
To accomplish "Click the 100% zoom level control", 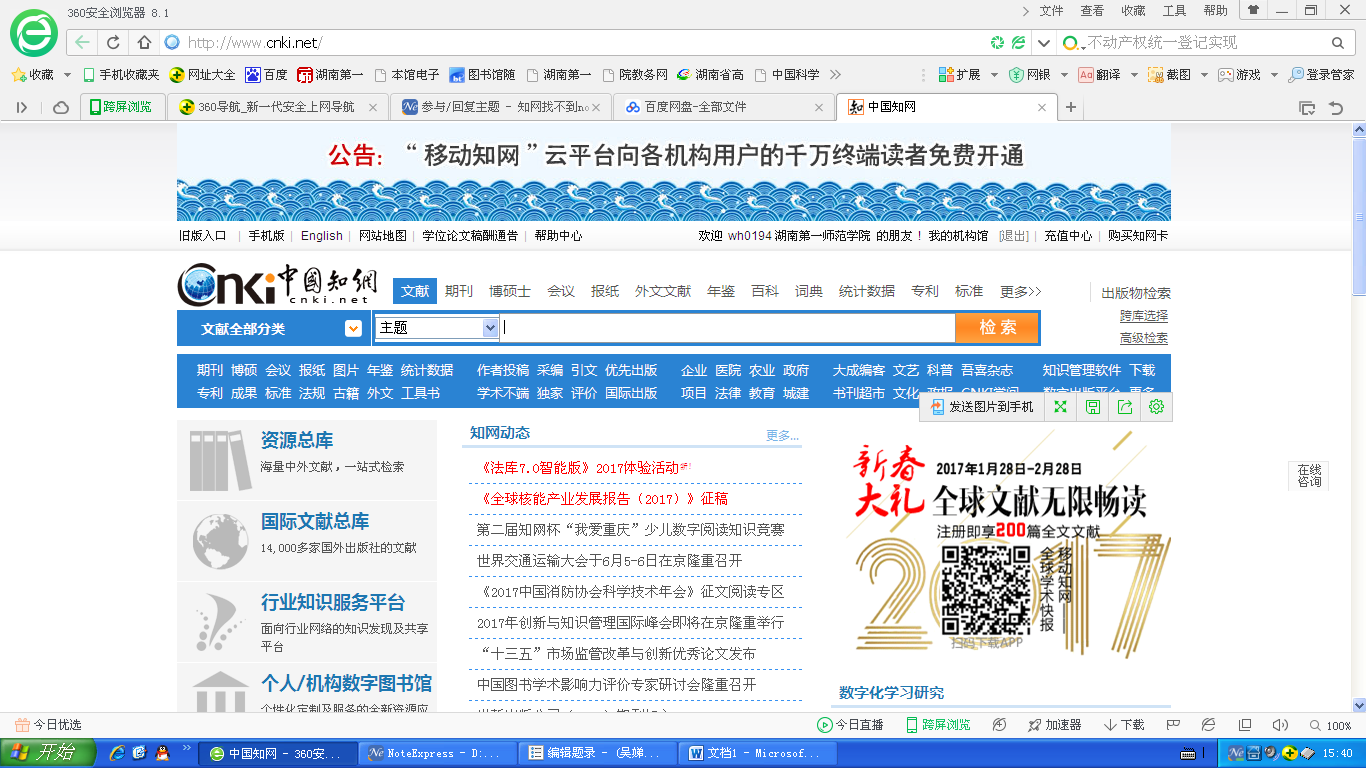I will [1330, 725].
